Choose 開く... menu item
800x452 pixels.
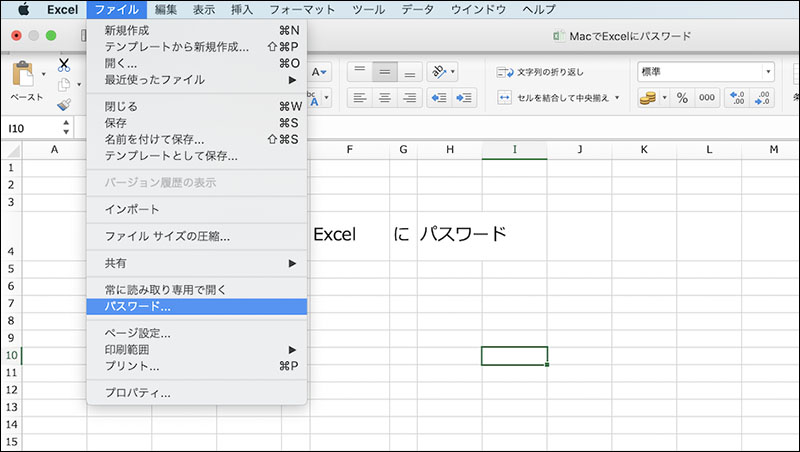[197, 63]
